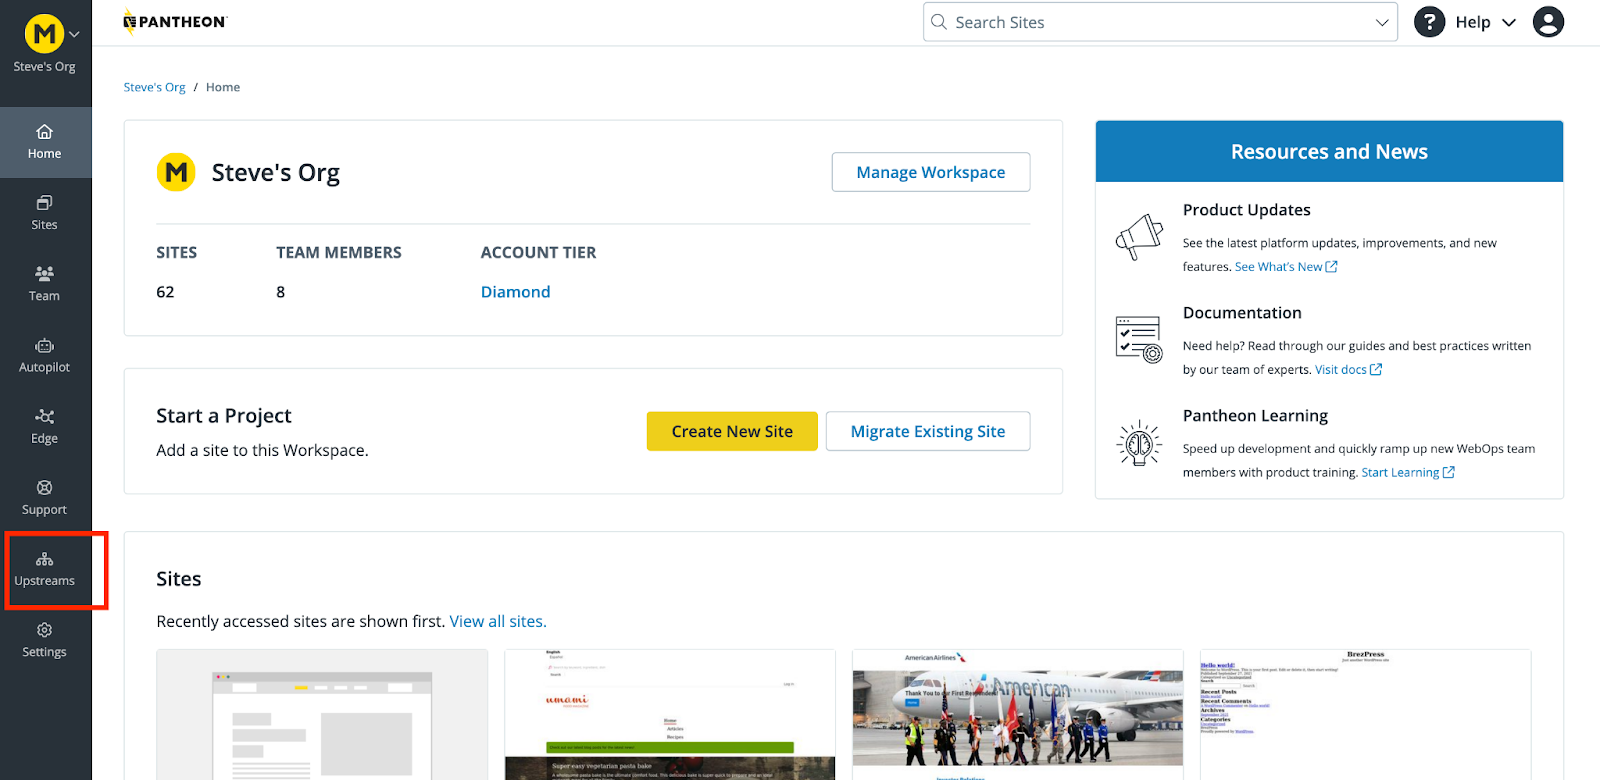Expand the Help menu chevron
This screenshot has width=1600, height=780.
[1509, 22]
